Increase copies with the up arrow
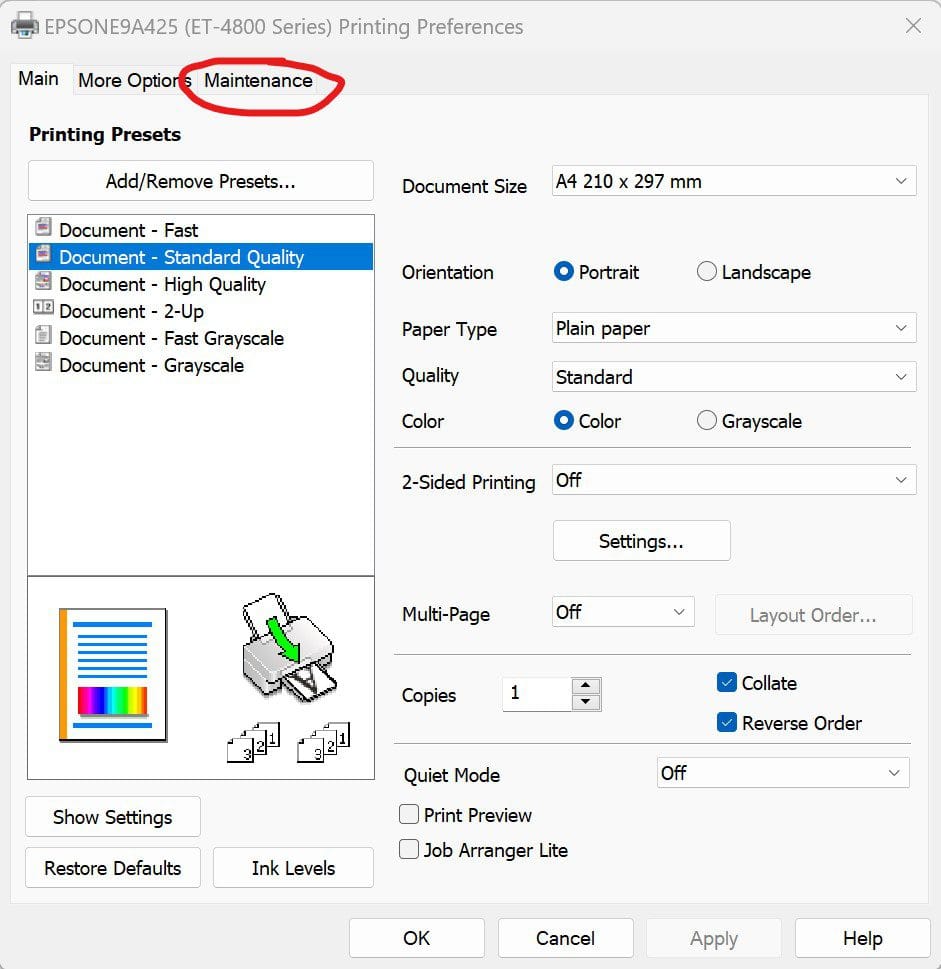 [x=586, y=685]
